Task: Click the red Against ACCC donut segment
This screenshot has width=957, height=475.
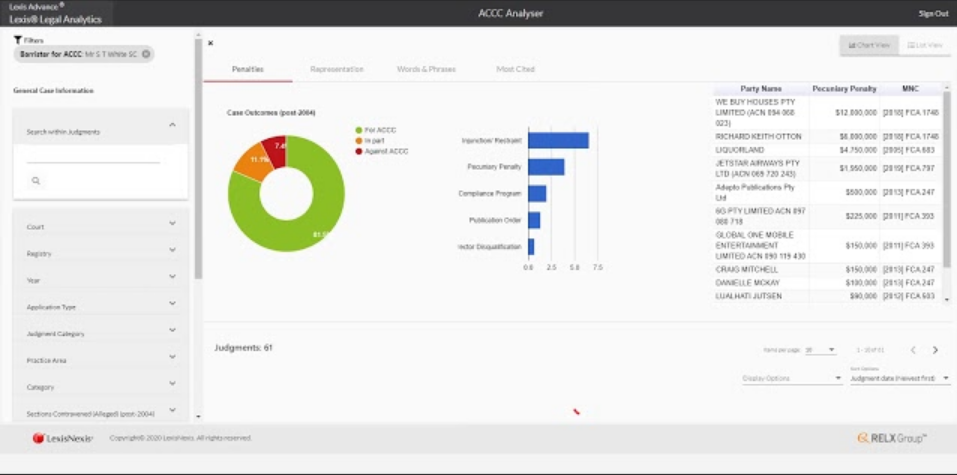Action: pos(275,150)
